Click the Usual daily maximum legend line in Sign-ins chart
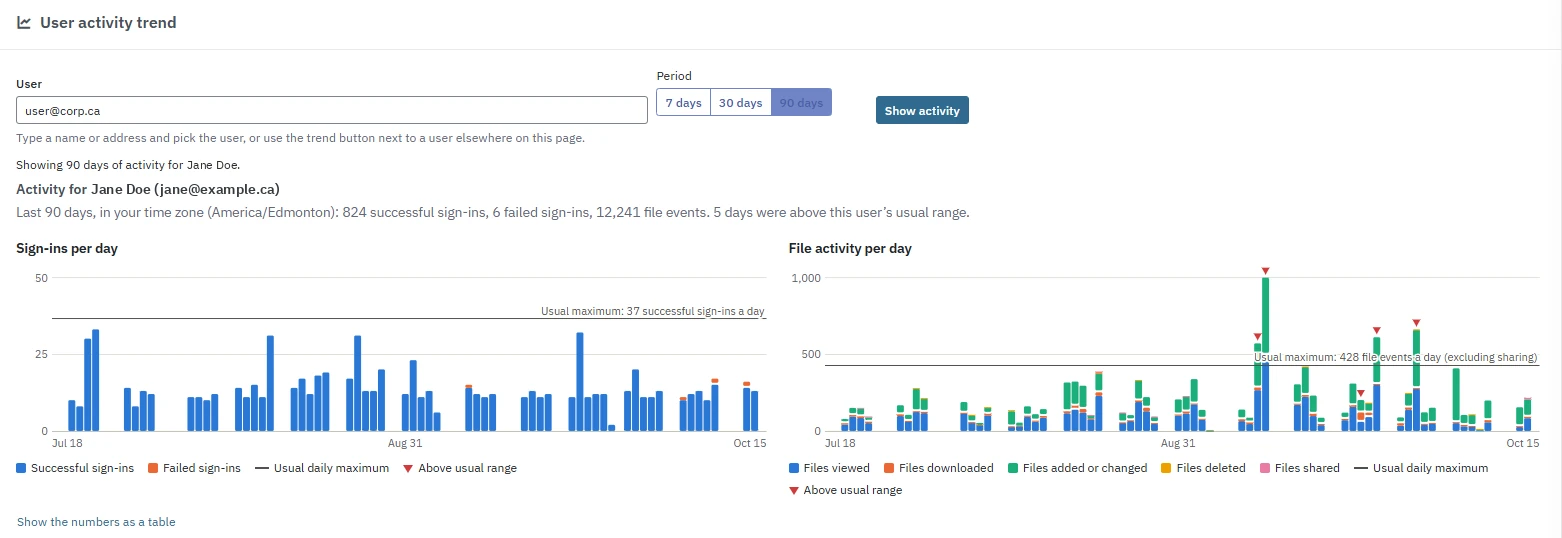 [x=263, y=468]
